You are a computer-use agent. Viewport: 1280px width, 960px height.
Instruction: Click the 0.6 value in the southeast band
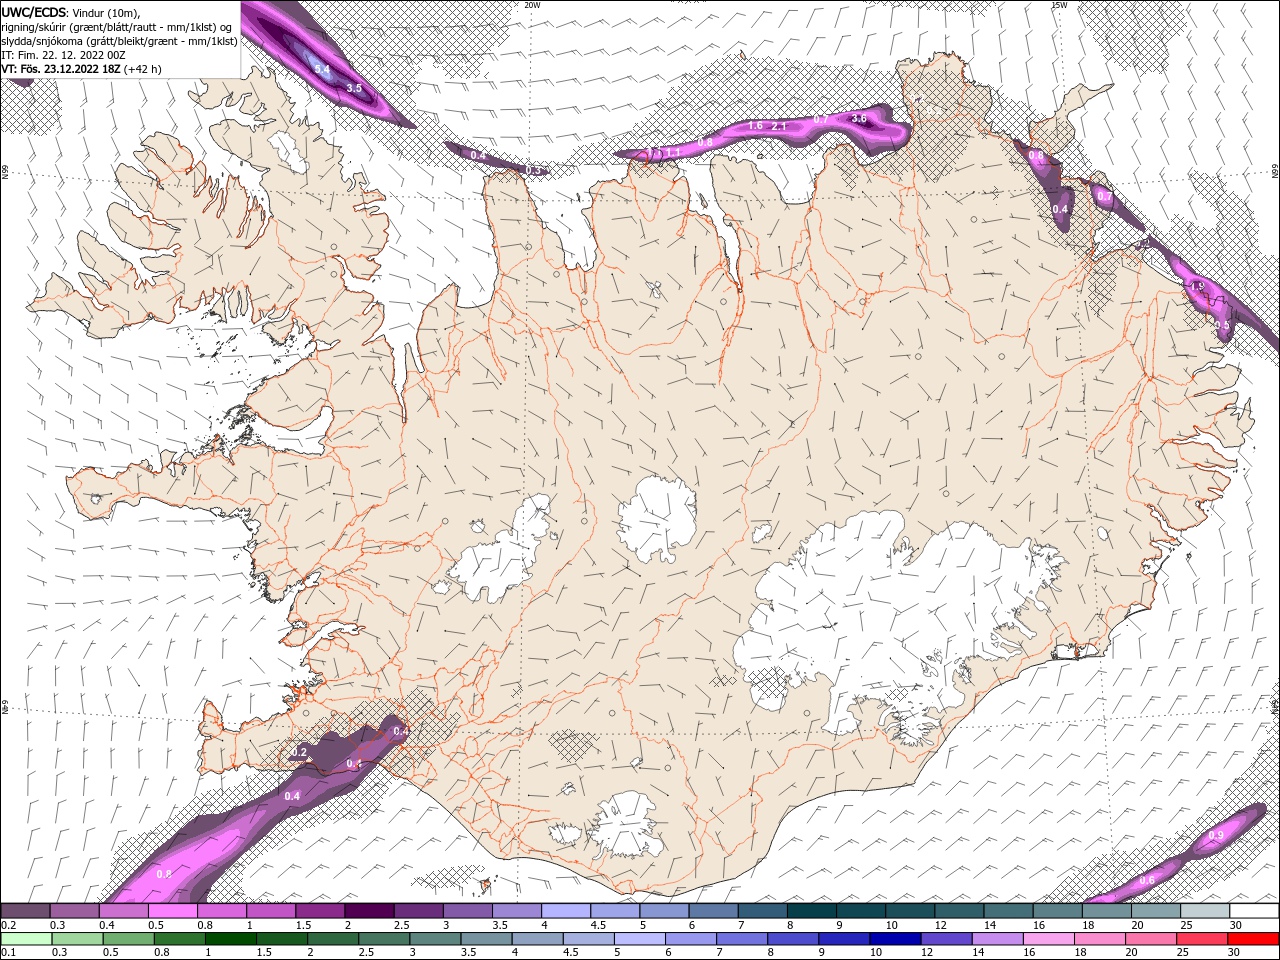(1147, 880)
